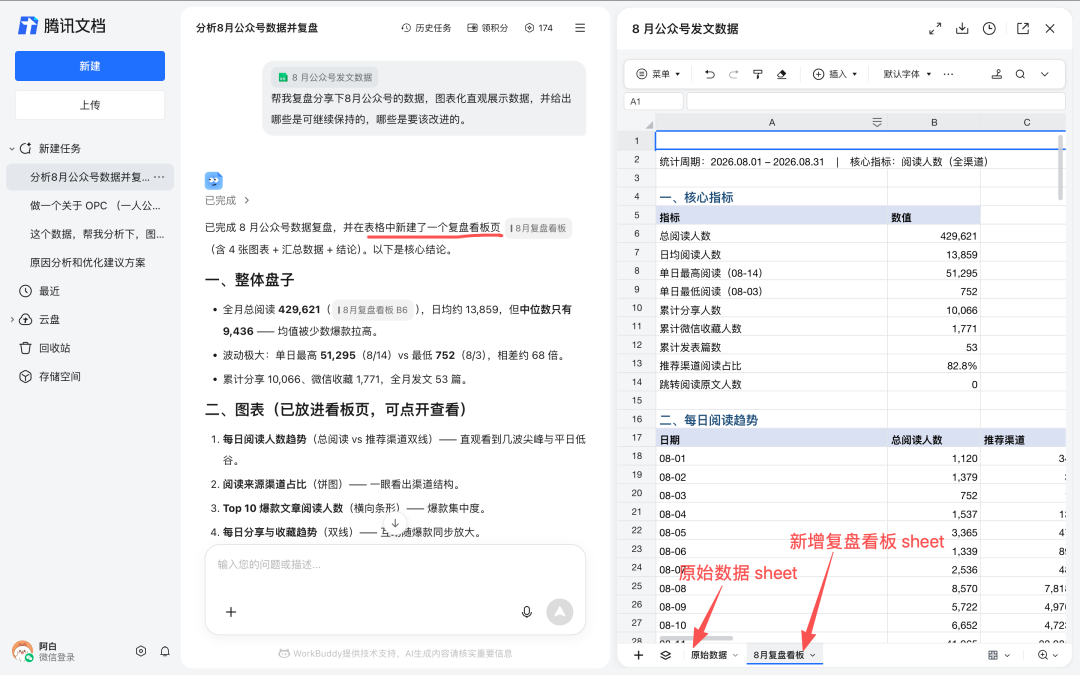
Task: Click the microphone voice input icon
Action: click(x=527, y=612)
